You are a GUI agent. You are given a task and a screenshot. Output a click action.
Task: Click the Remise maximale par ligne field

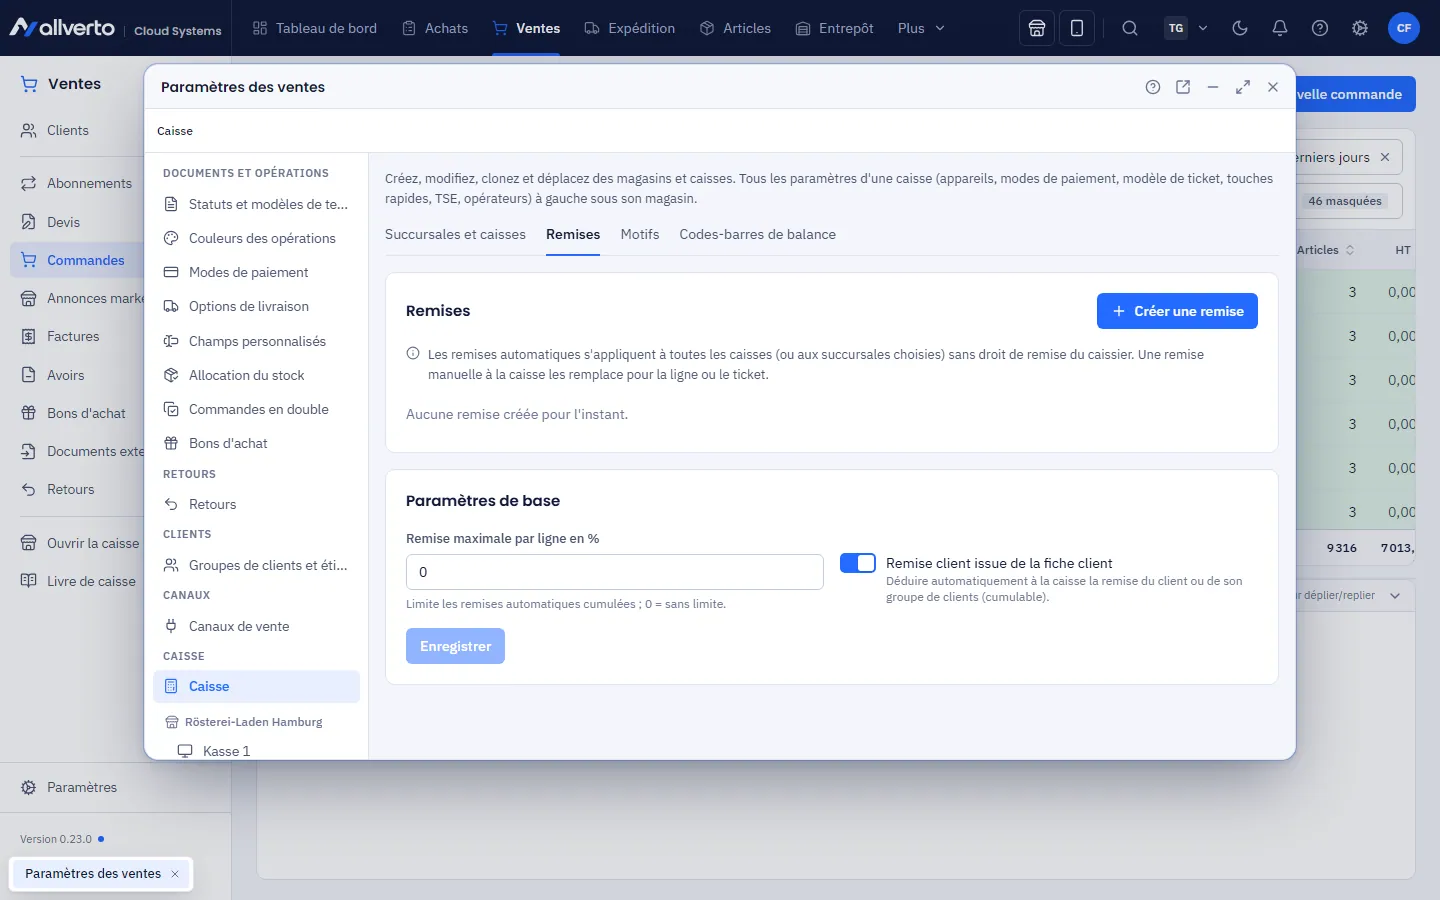point(615,572)
